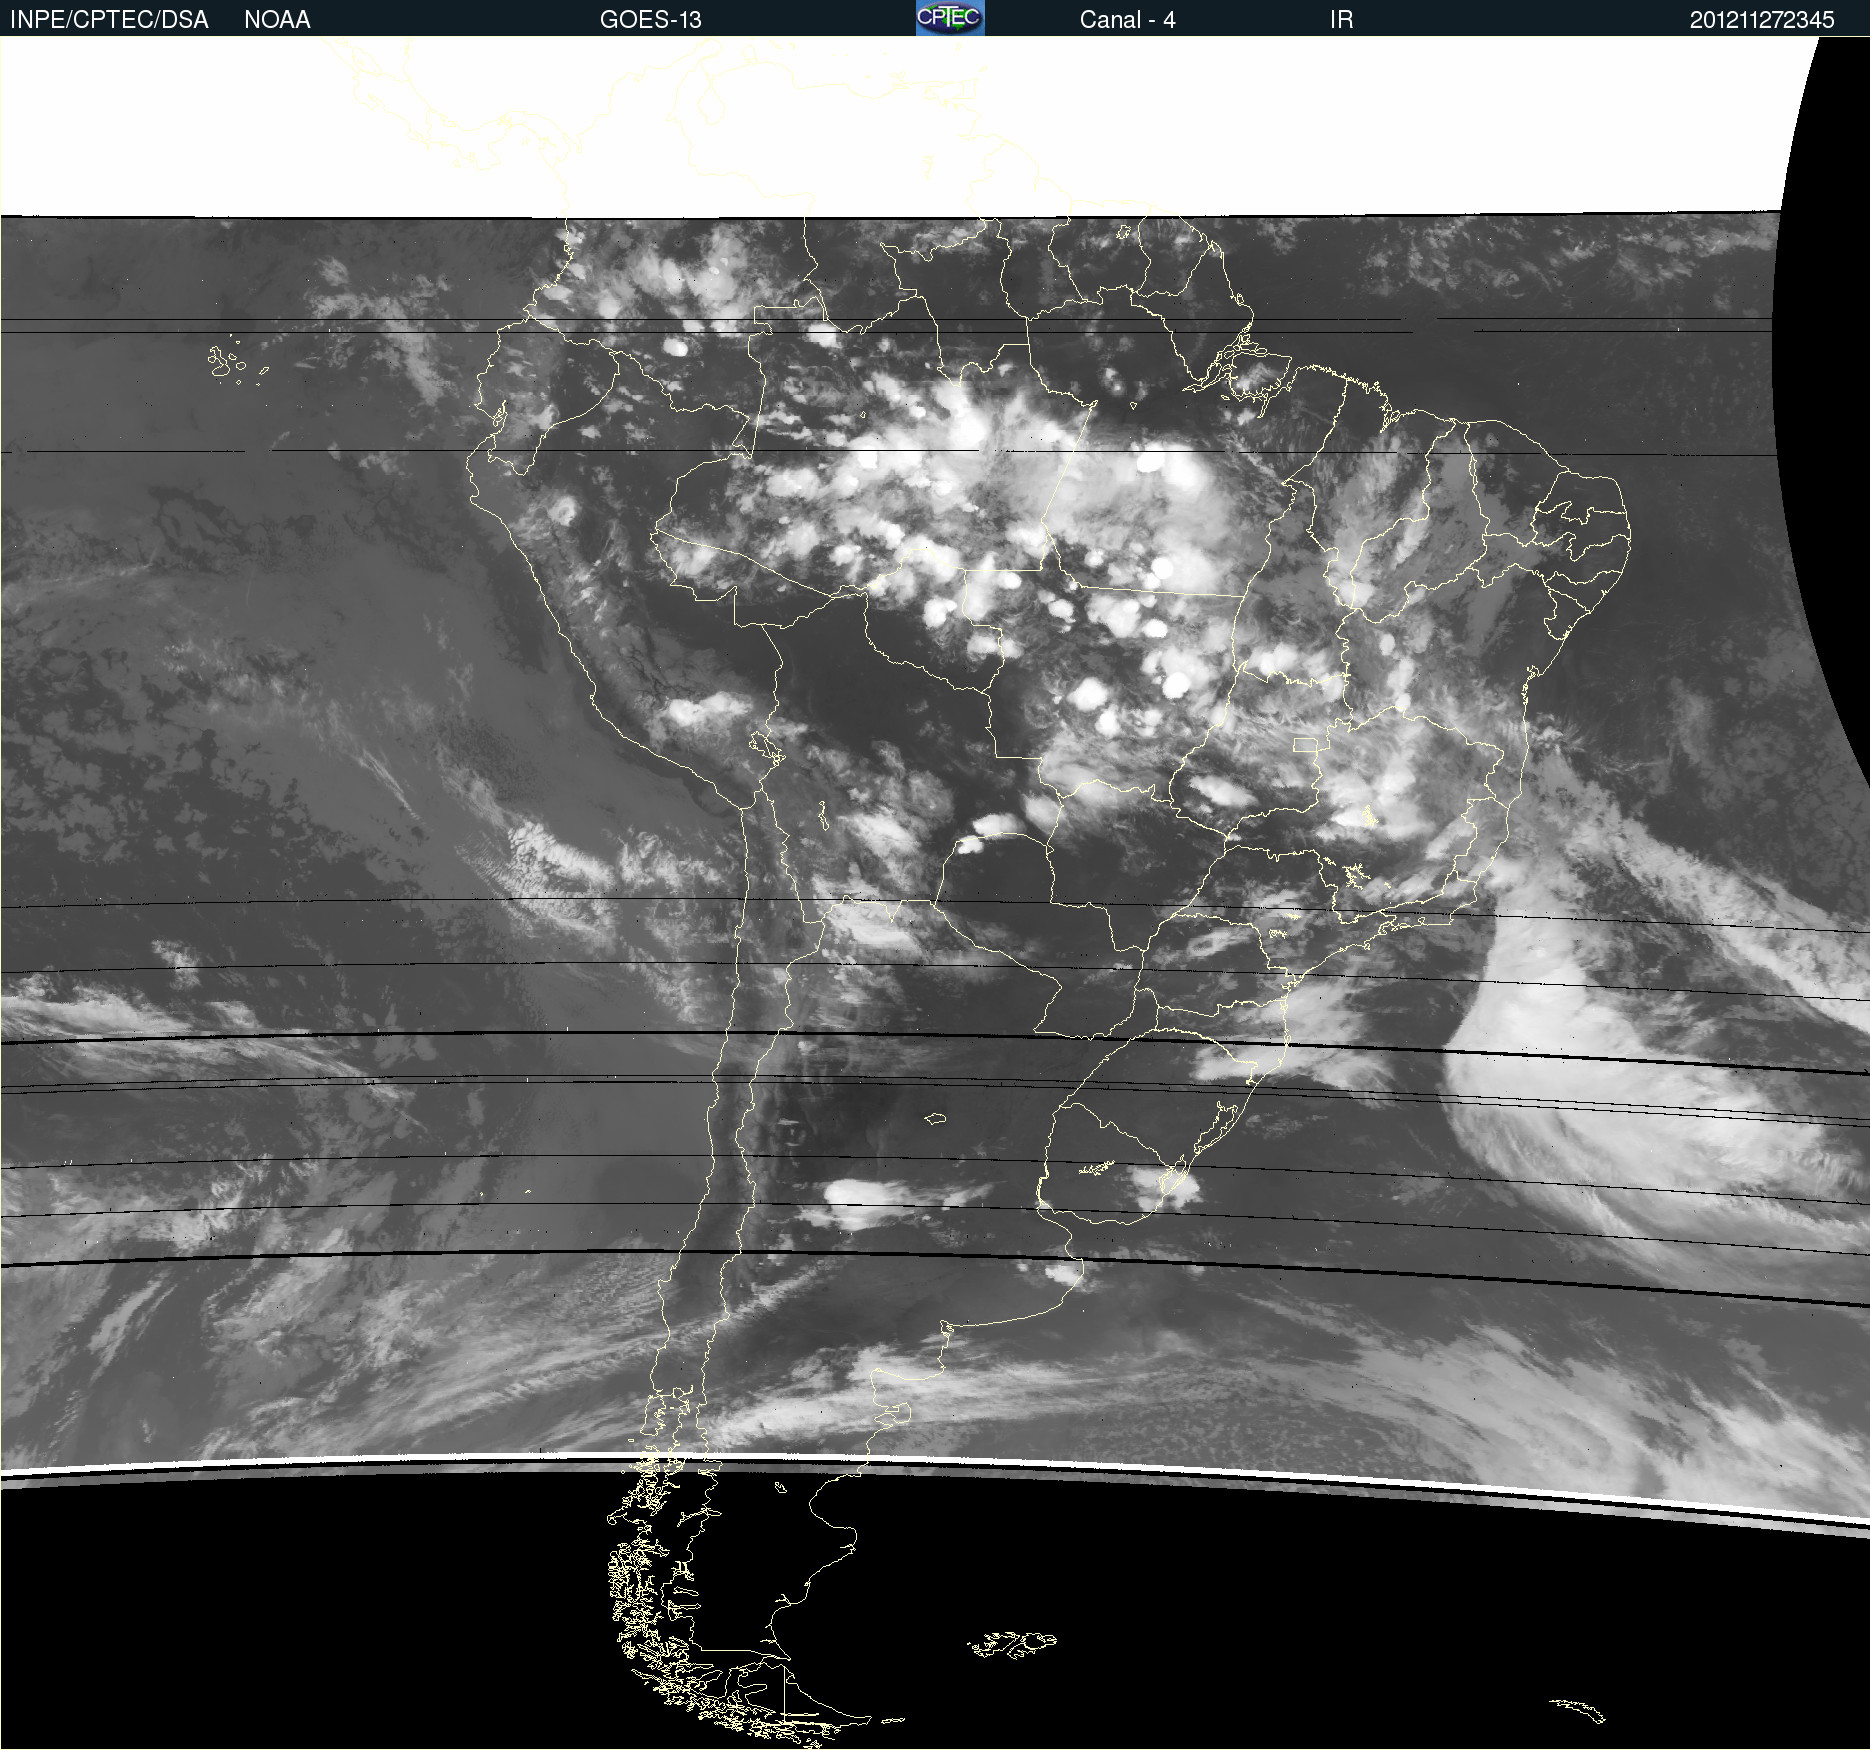Click the small rectangular Federal District outline in Brazil
This screenshot has height=1750, width=1870.
(1305, 745)
